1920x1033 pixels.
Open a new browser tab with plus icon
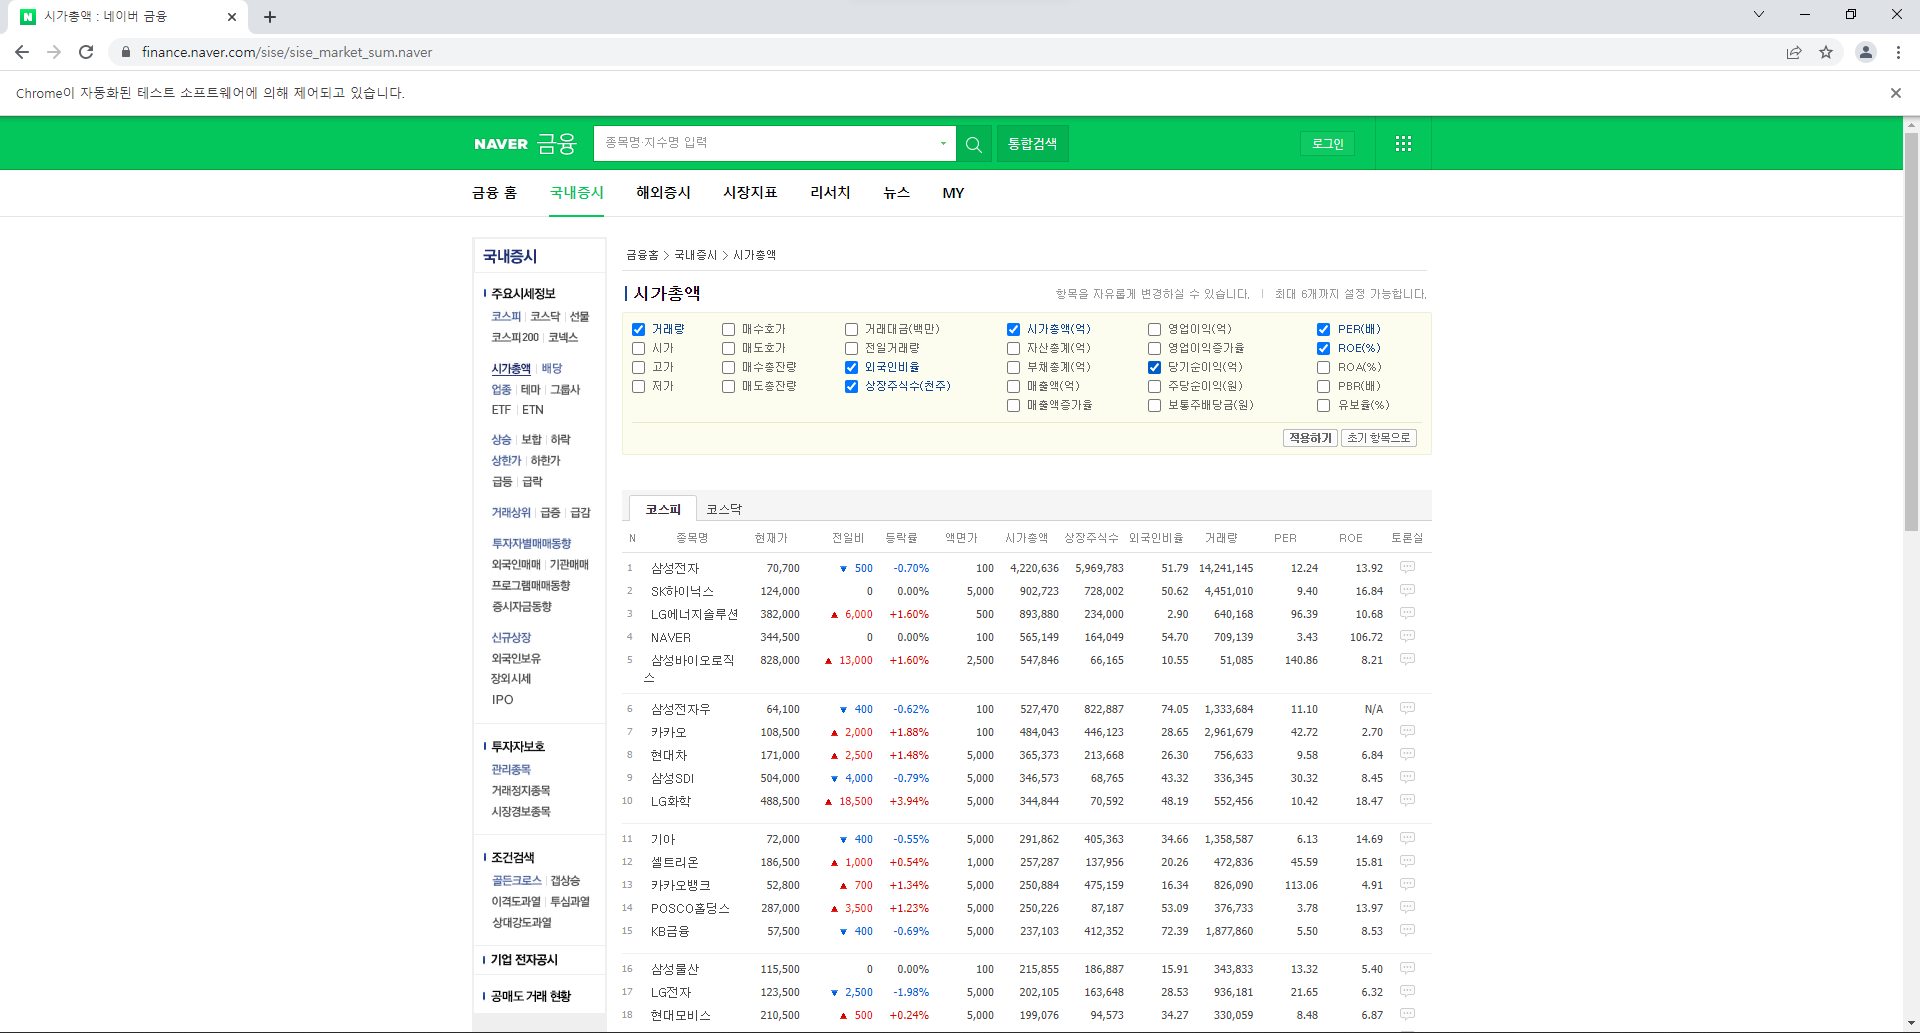tap(270, 17)
